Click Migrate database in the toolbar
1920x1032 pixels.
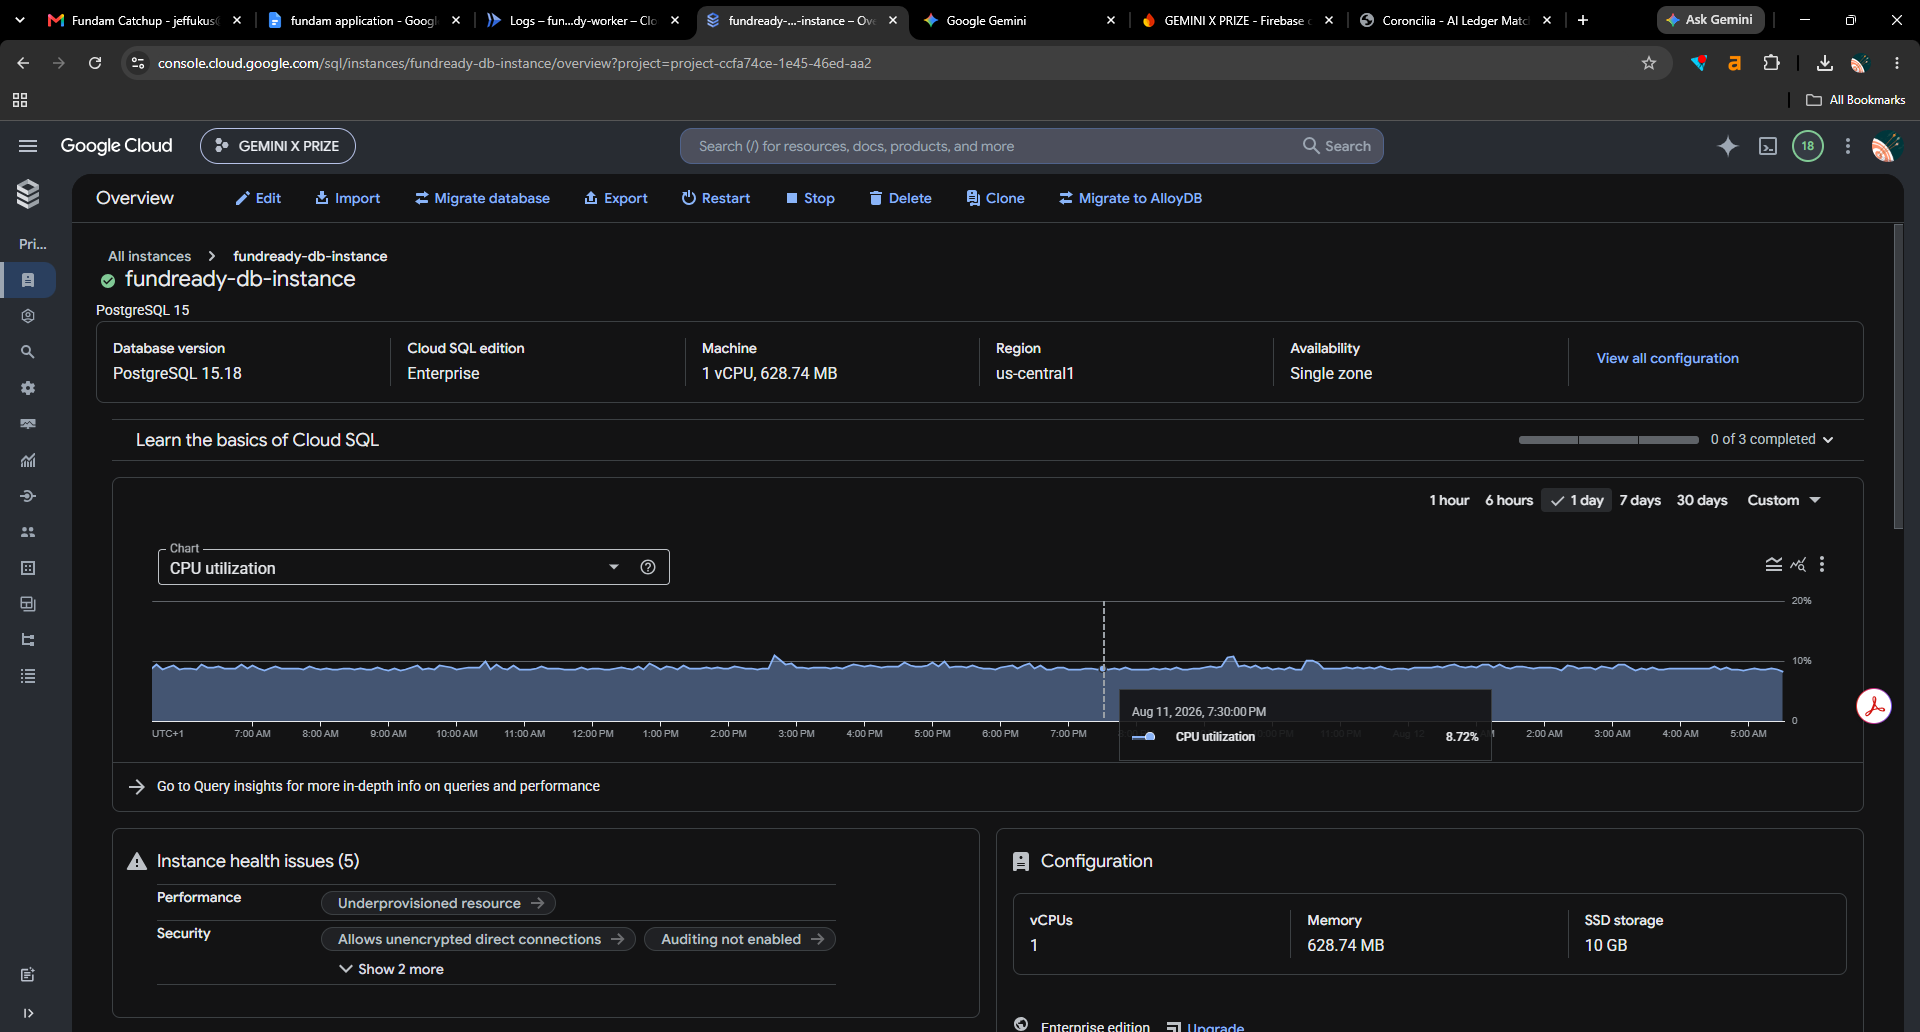pyautogui.click(x=482, y=198)
